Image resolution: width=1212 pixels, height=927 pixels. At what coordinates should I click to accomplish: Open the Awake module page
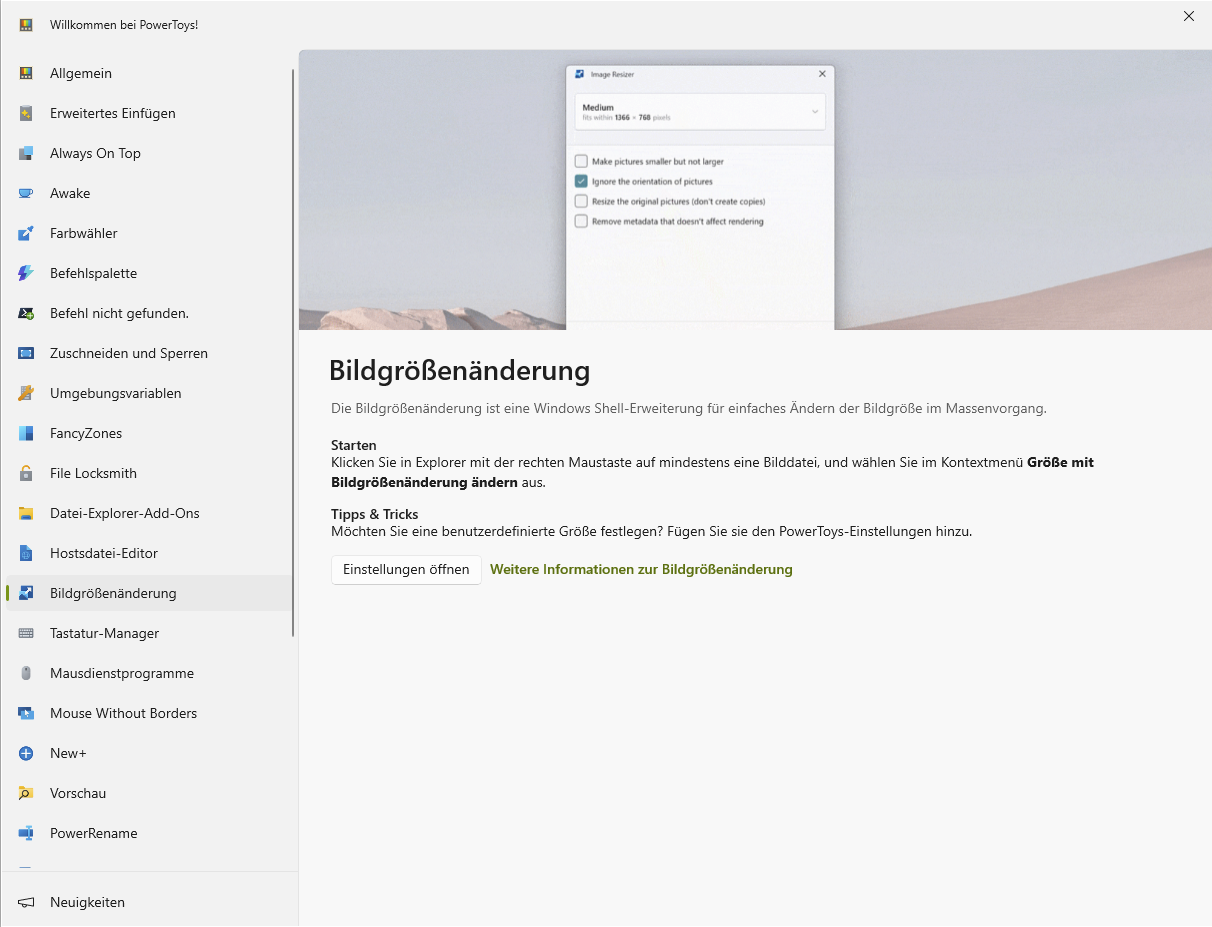pos(149,193)
